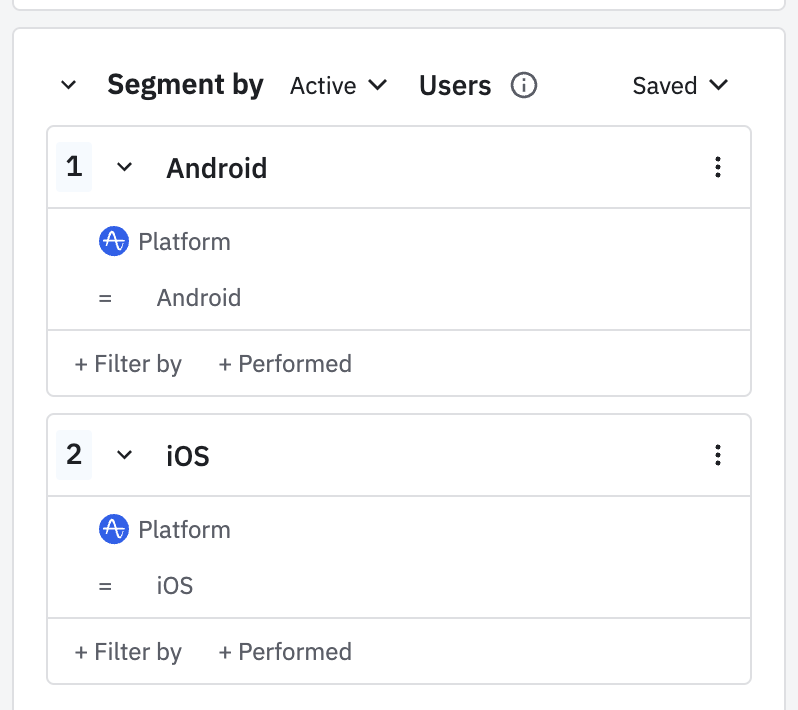This screenshot has width=798, height=710.
Task: Open the Active users type dropdown
Action: [338, 86]
